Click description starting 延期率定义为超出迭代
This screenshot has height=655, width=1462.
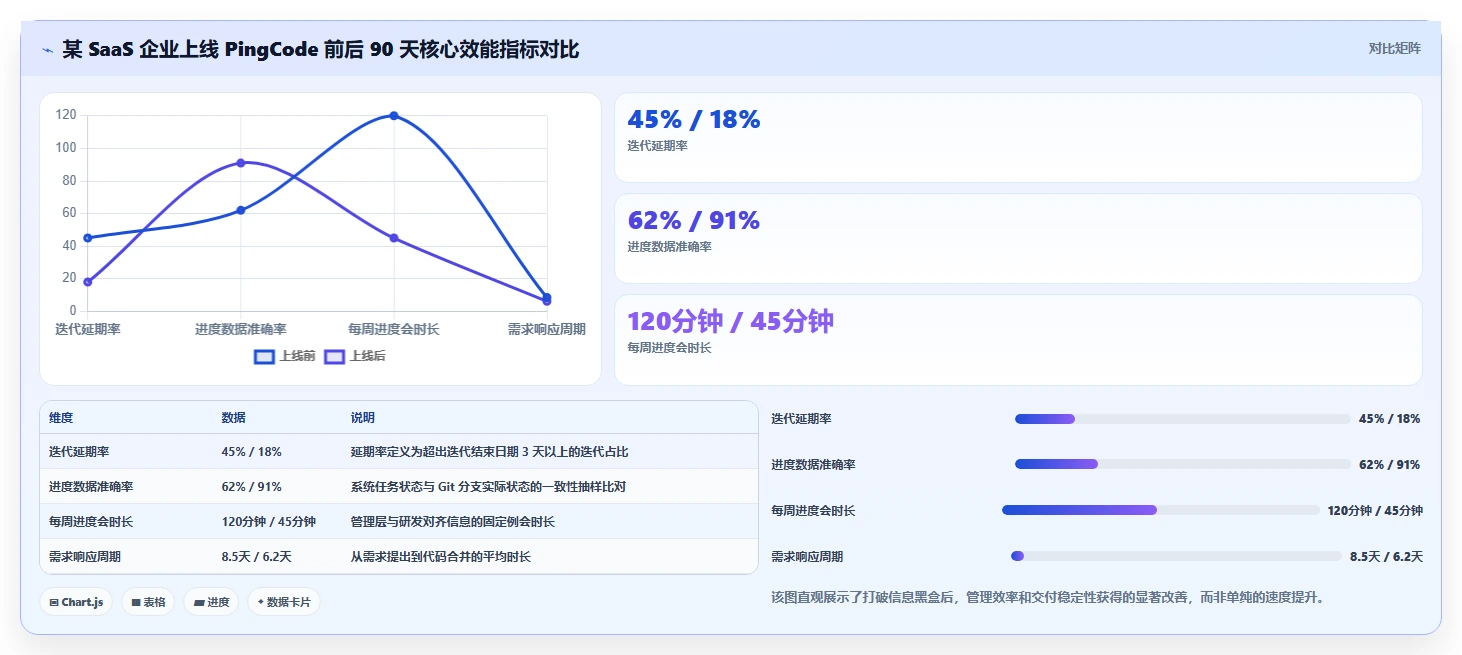(x=490, y=452)
